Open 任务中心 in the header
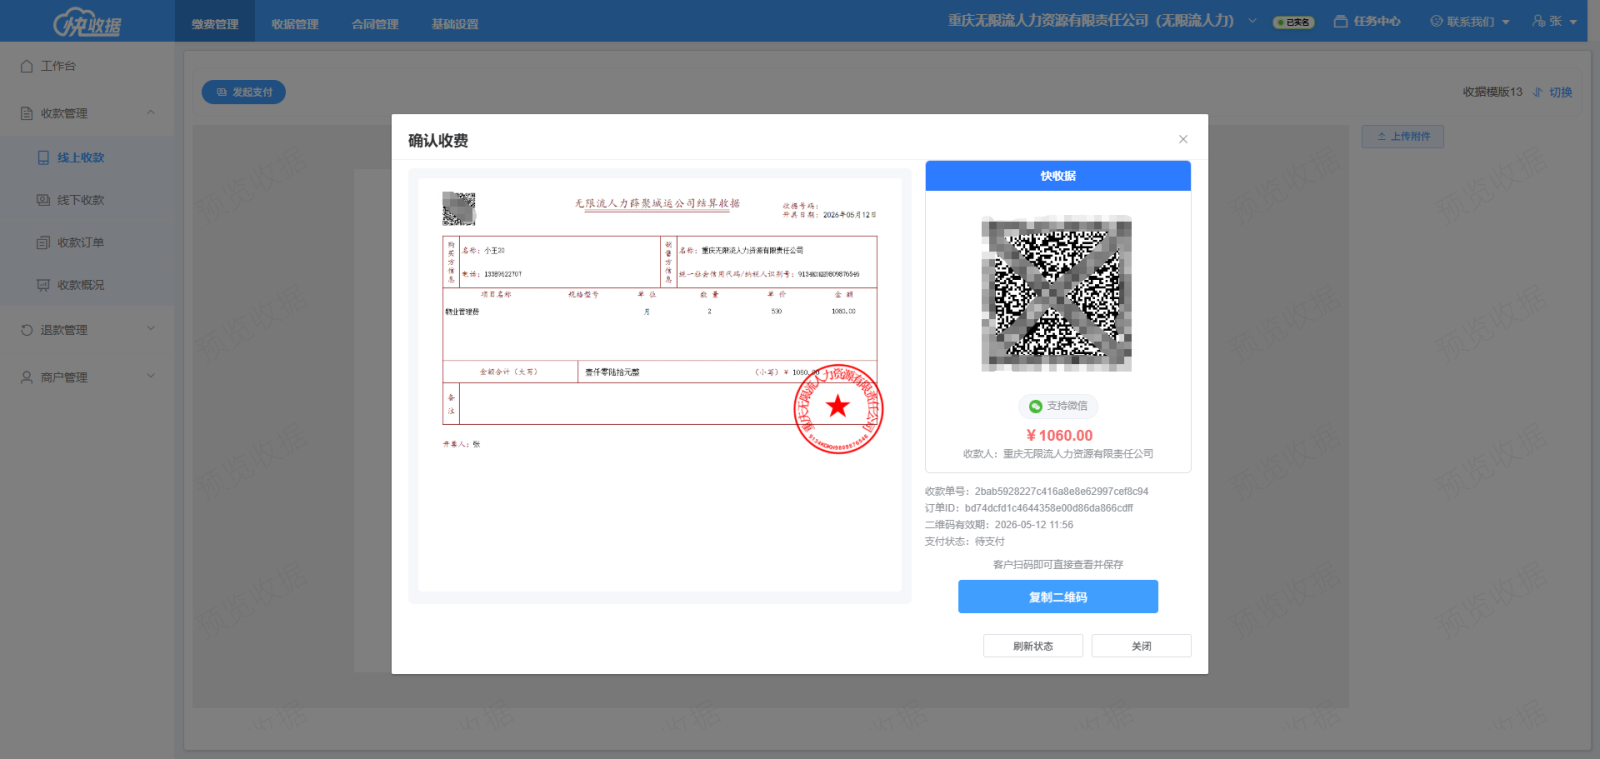This screenshot has height=759, width=1600. tap(1367, 21)
